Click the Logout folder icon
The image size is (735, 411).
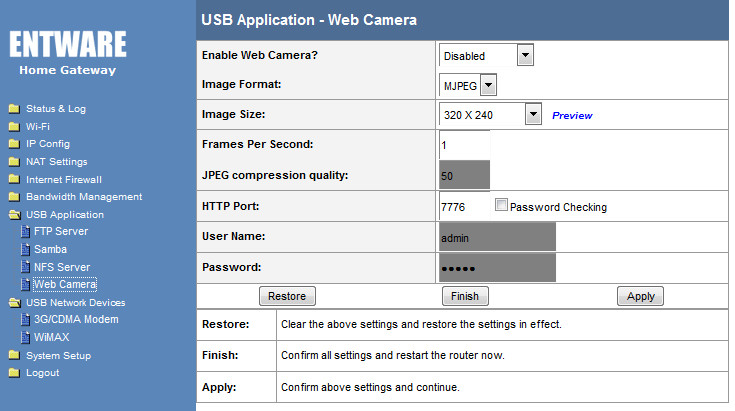coord(14,373)
